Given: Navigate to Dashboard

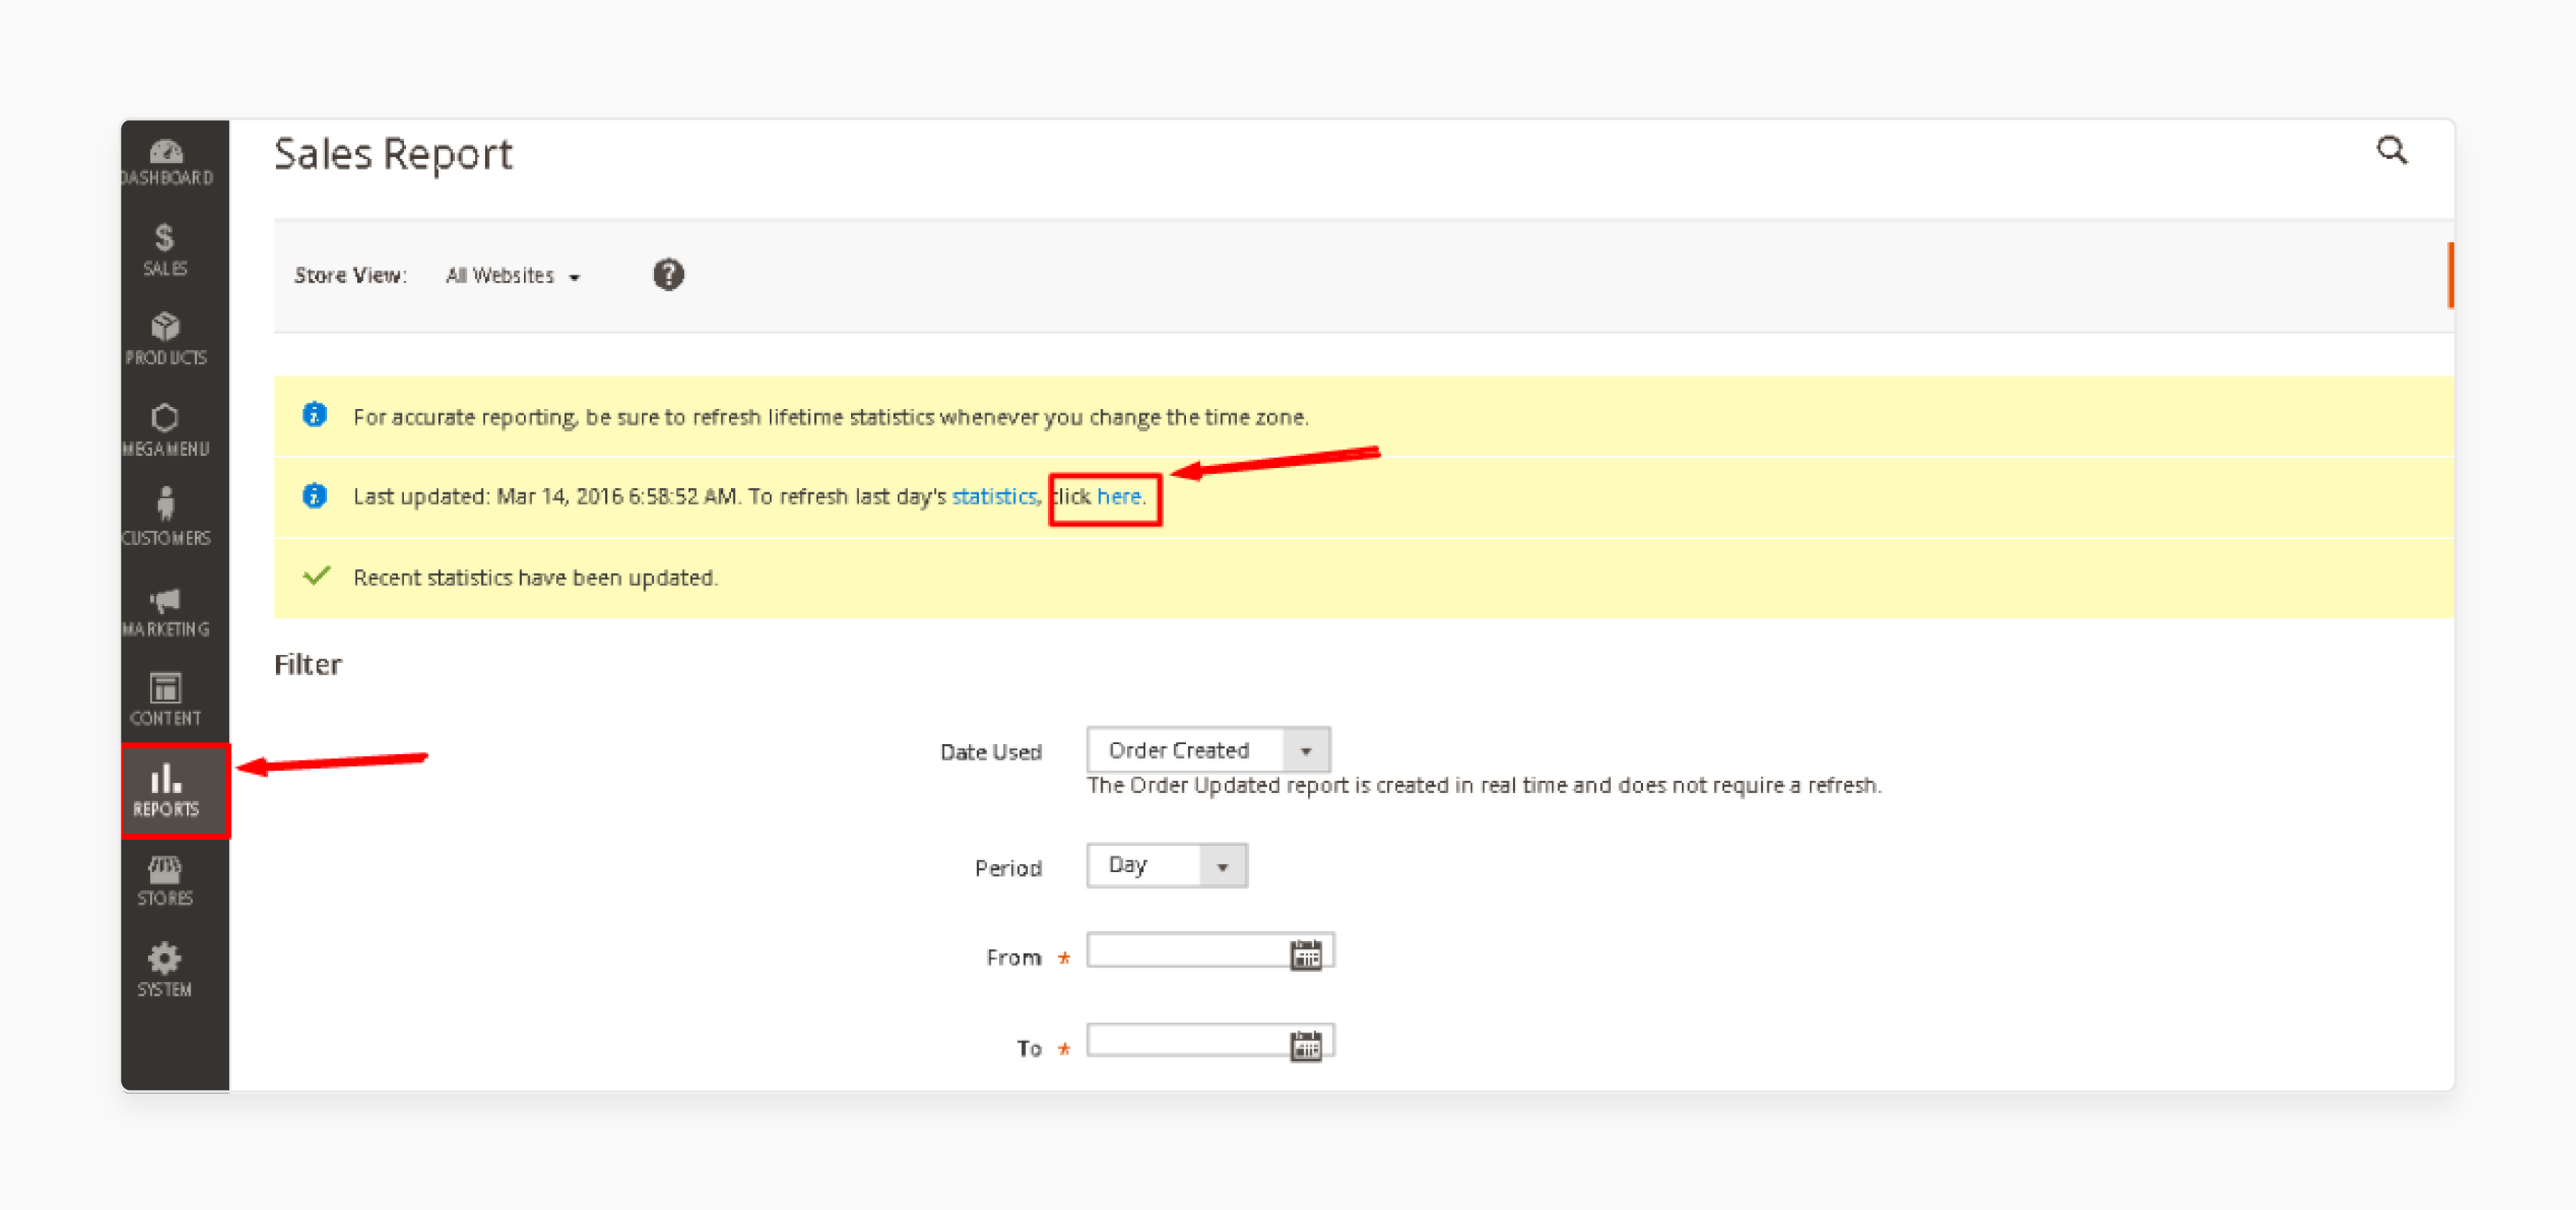Looking at the screenshot, I should (x=167, y=160).
